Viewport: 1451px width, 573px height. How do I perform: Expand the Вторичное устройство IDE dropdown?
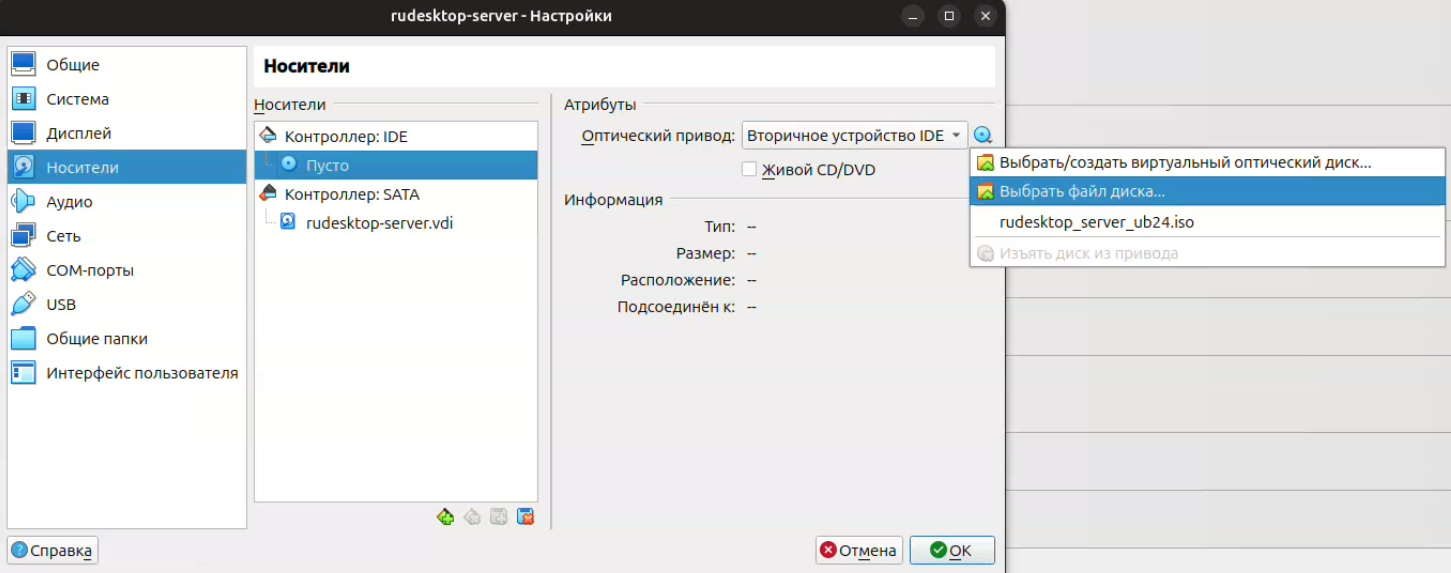854,136
